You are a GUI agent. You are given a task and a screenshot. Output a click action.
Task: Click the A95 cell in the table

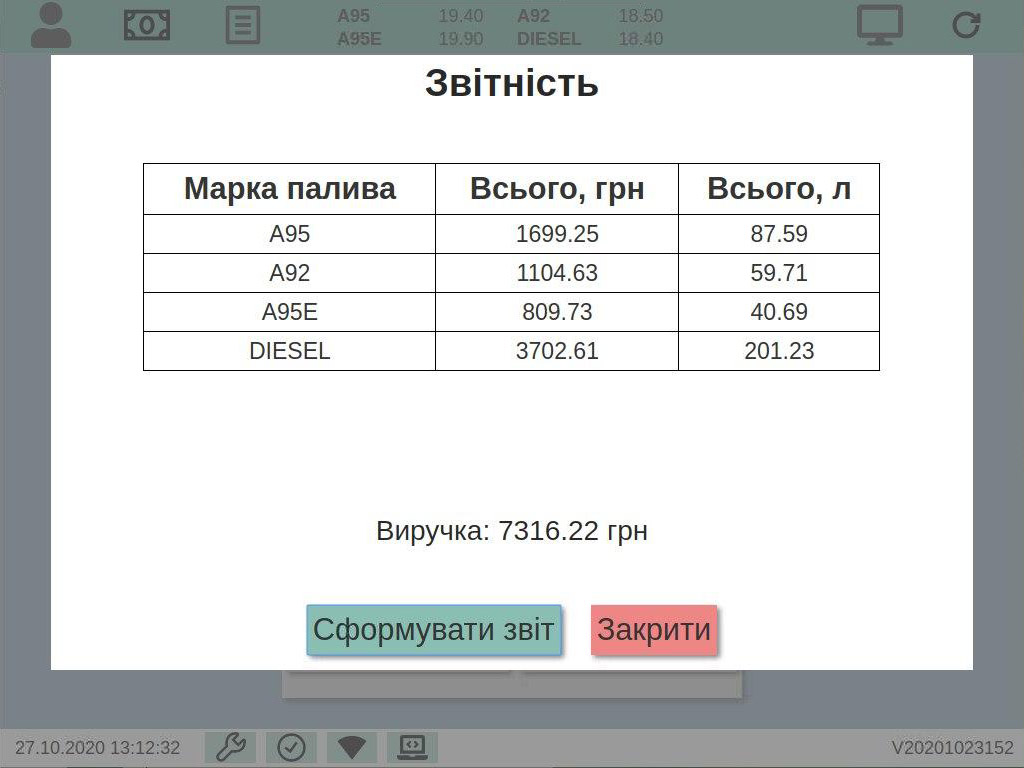pos(289,234)
